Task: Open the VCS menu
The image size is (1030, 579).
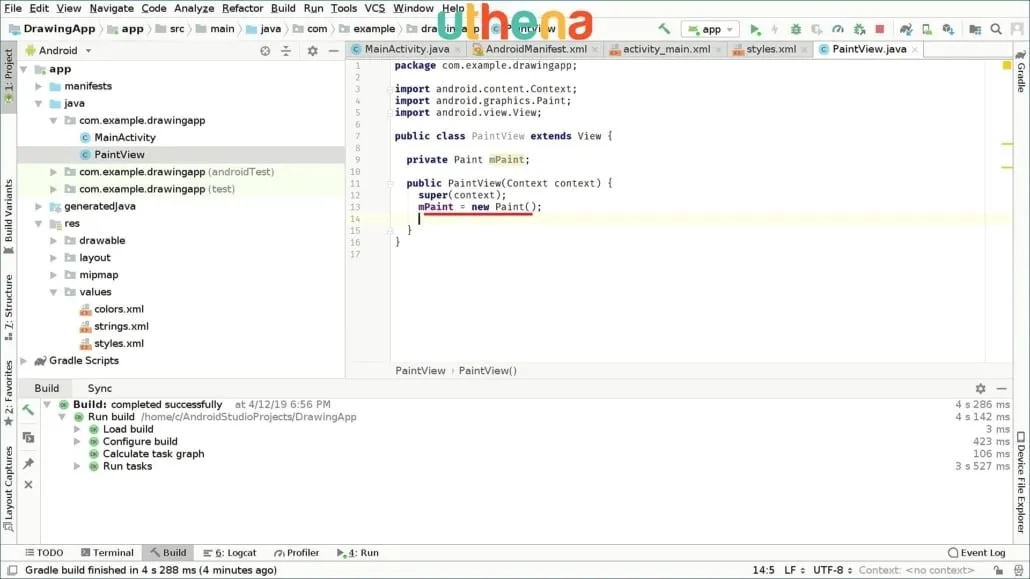Action: click(x=374, y=9)
